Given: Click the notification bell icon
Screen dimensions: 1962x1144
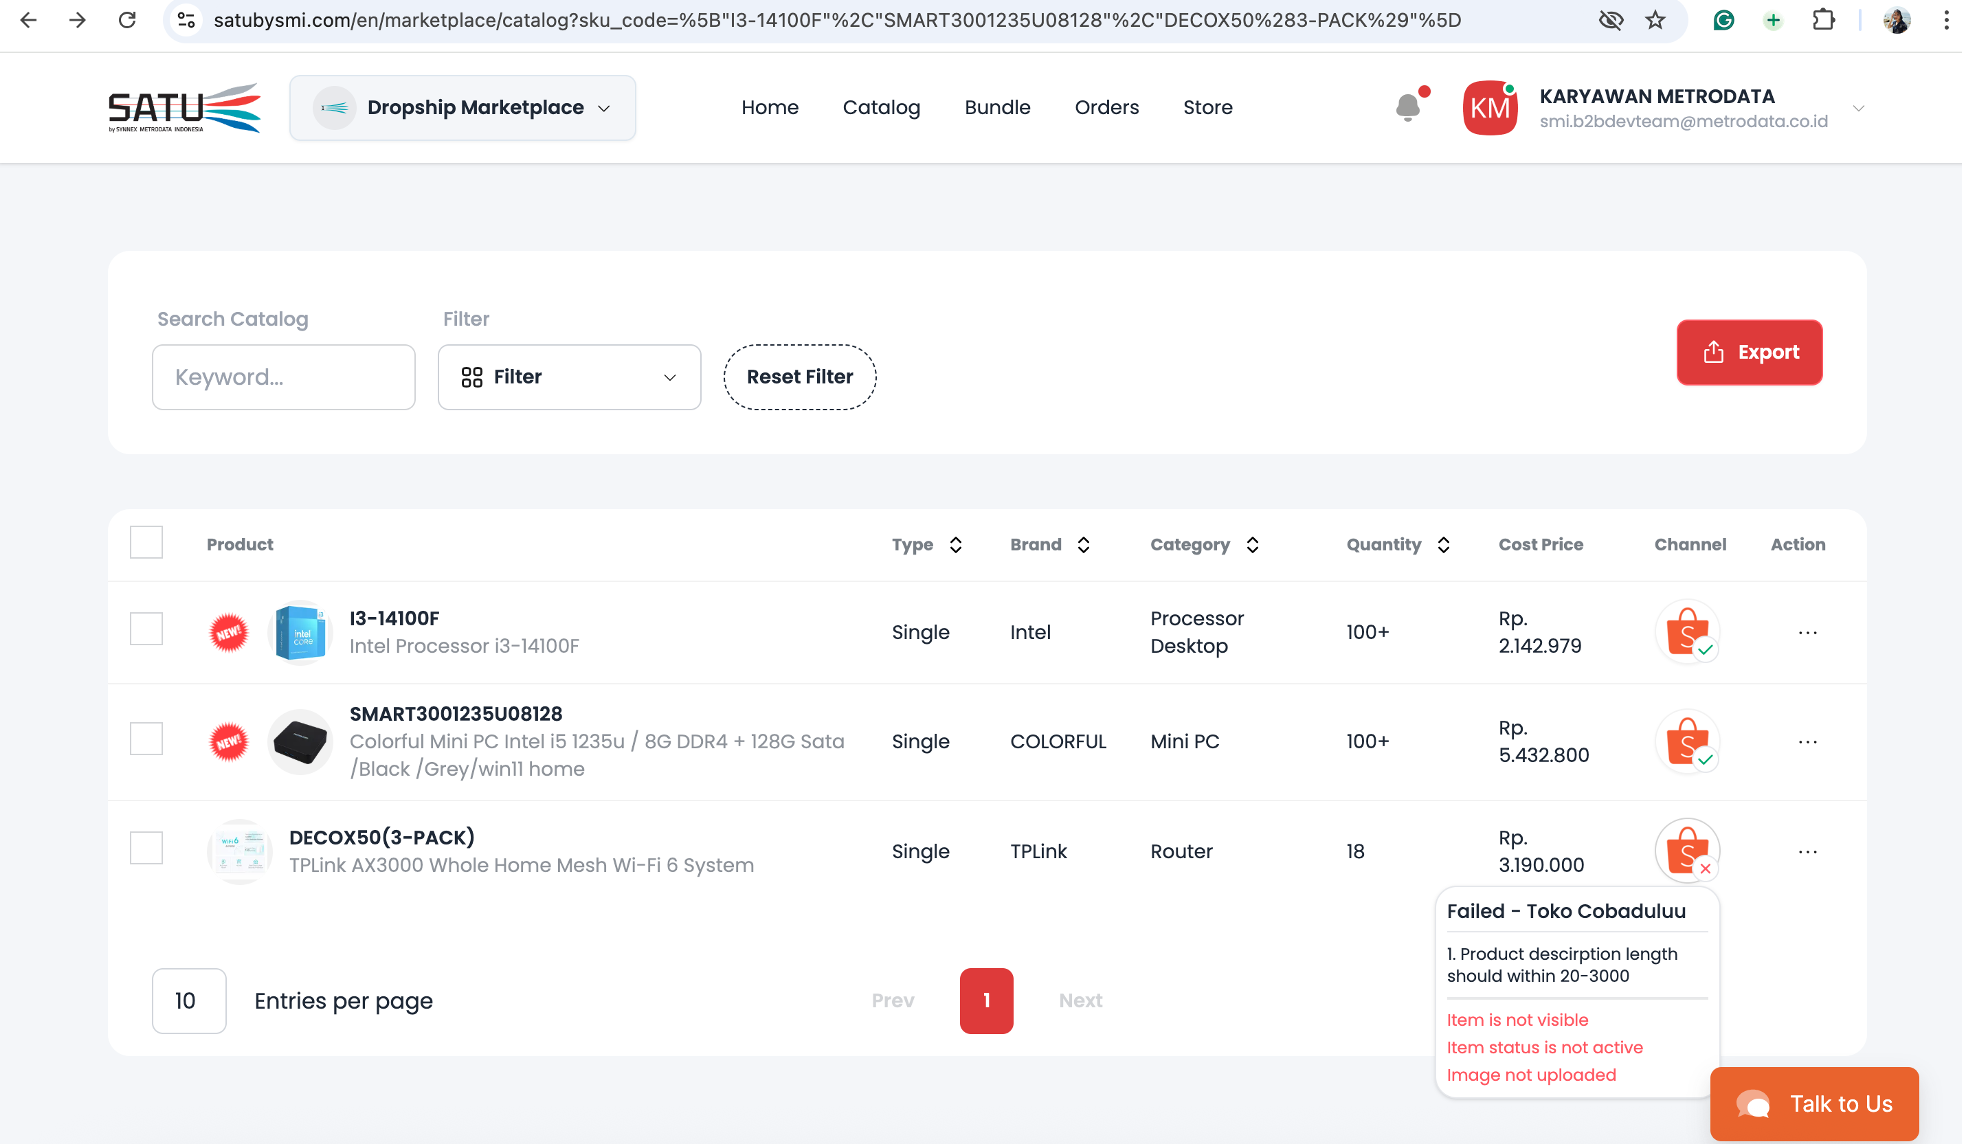Looking at the screenshot, I should pos(1408,107).
